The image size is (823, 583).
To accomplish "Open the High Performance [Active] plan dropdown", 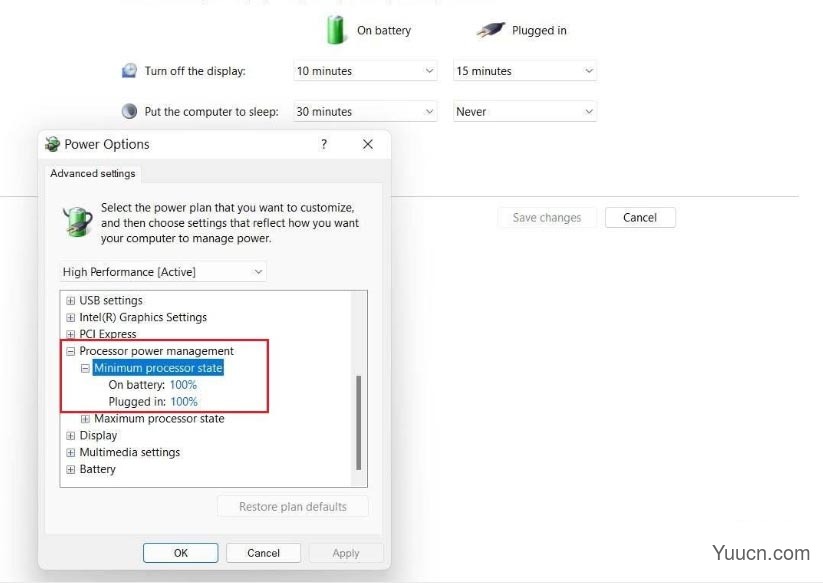I will point(163,272).
